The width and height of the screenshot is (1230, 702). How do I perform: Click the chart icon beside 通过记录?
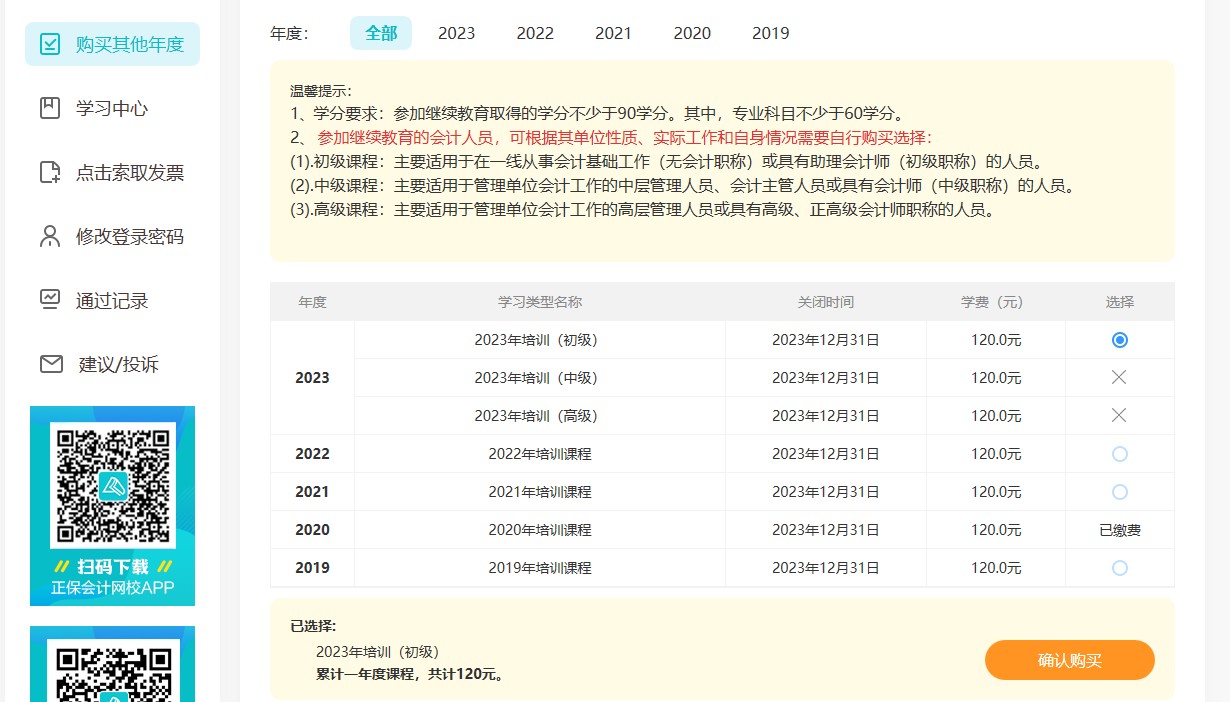(49, 300)
